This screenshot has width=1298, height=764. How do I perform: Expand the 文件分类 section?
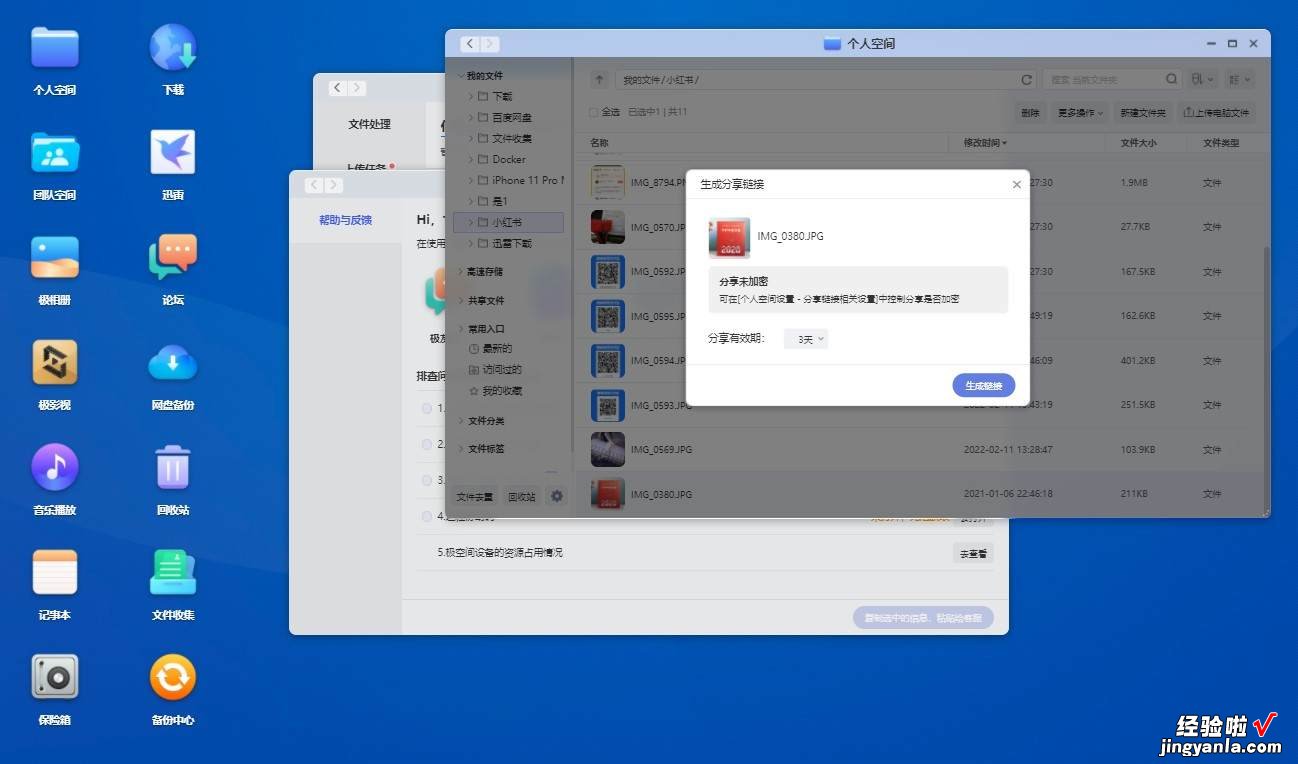coord(461,422)
